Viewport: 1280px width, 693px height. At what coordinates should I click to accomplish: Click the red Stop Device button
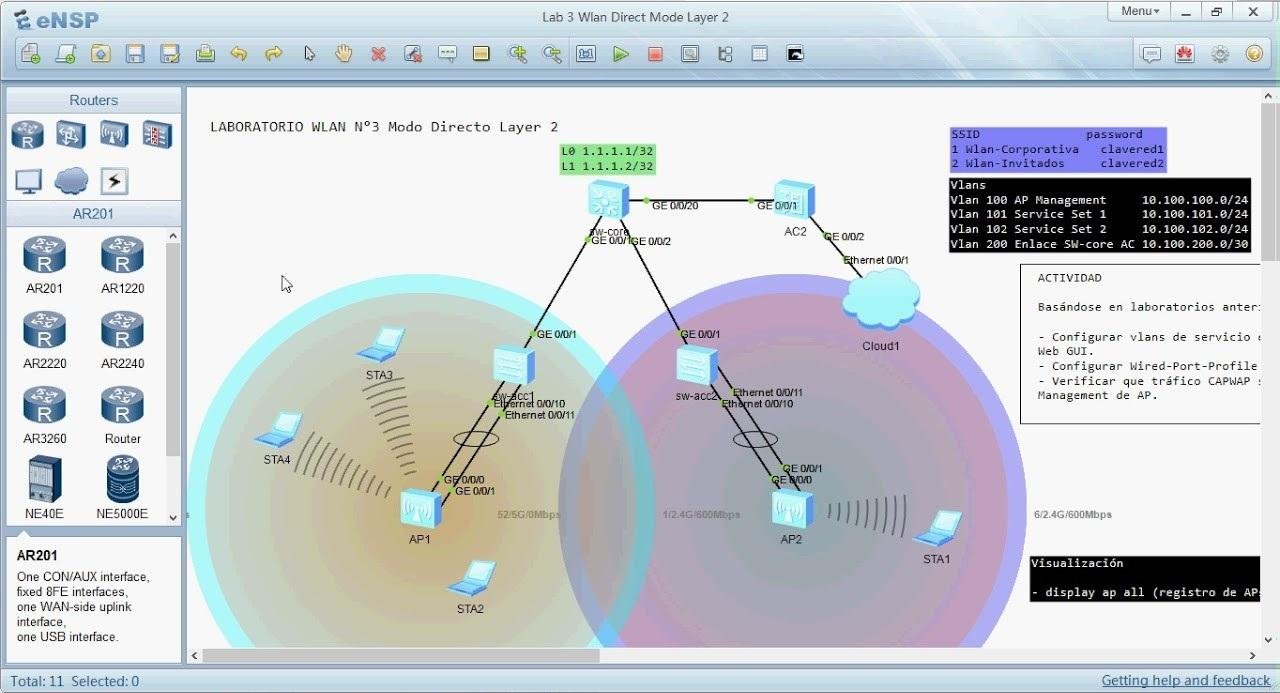coord(655,54)
